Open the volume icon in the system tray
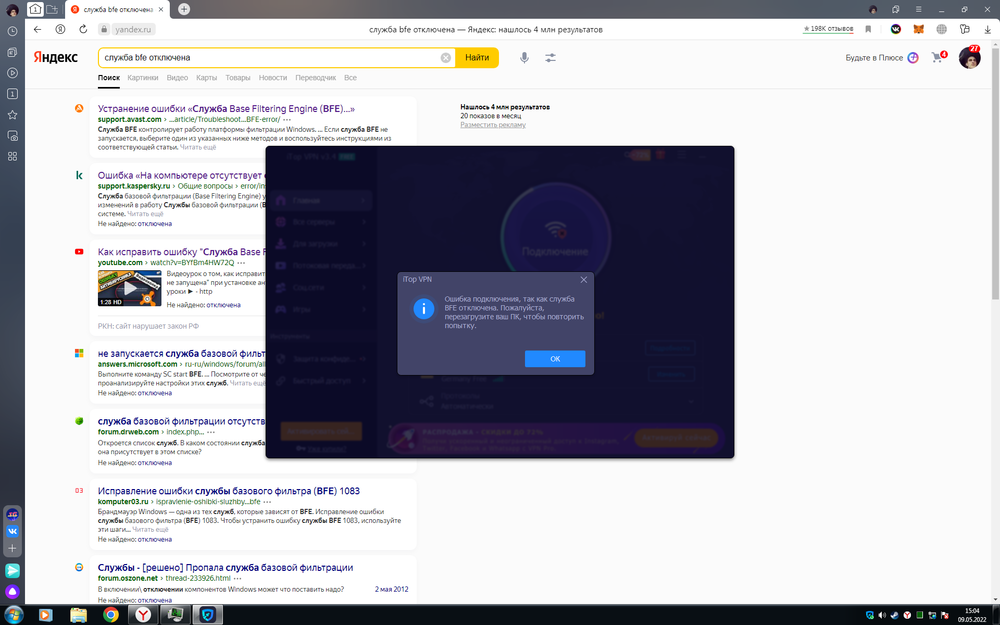Viewport: 1000px width, 625px height. (882, 615)
